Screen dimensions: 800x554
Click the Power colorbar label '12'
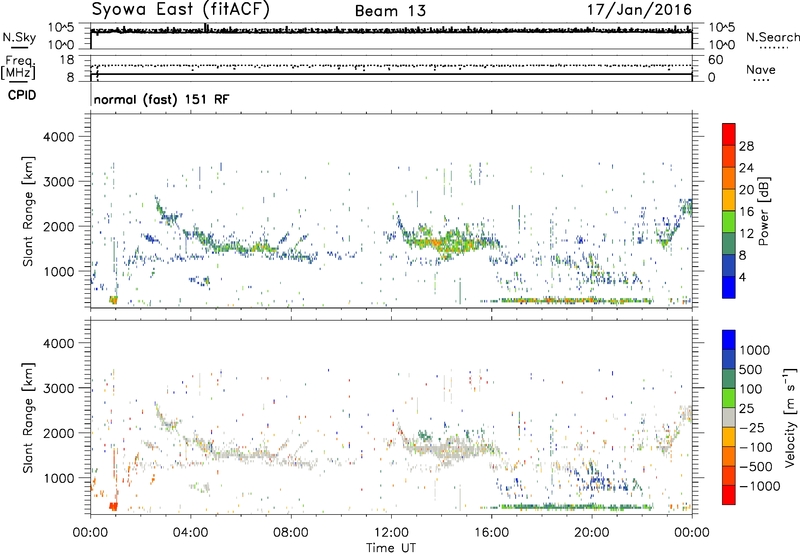(746, 234)
